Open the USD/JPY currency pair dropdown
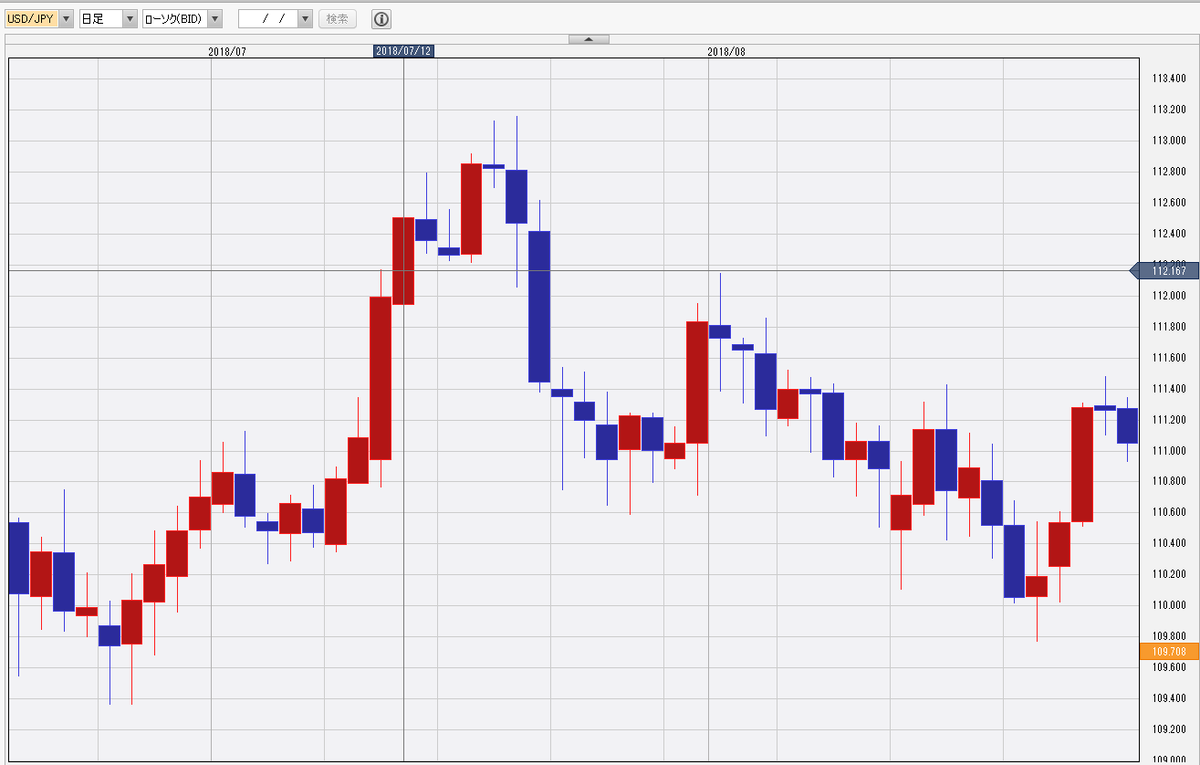Screen dimensions: 1200x765 click(39, 19)
